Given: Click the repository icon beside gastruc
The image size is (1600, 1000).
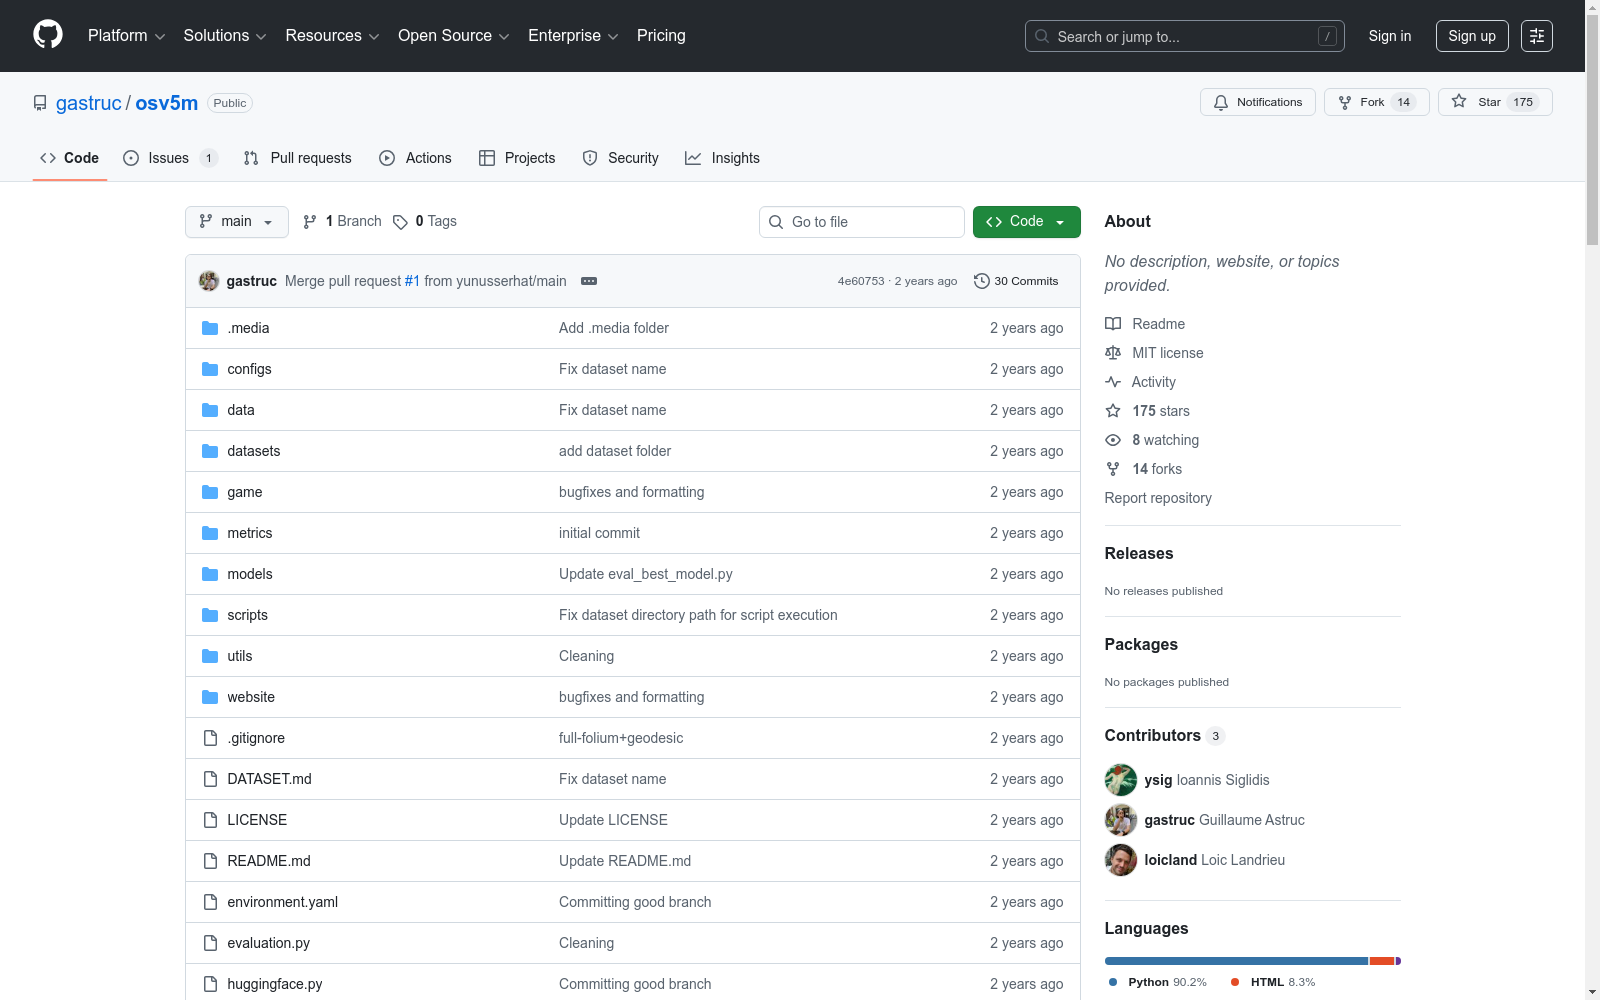Looking at the screenshot, I should [x=40, y=103].
